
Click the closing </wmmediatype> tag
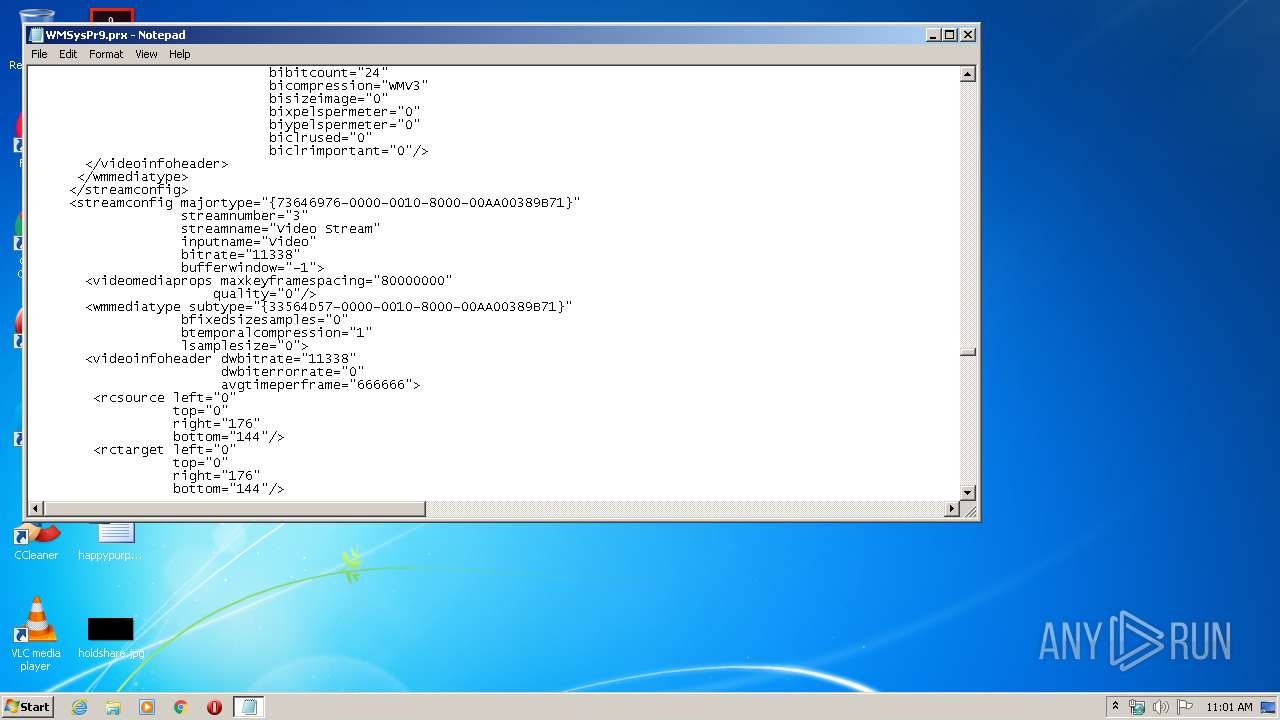[x=133, y=177]
